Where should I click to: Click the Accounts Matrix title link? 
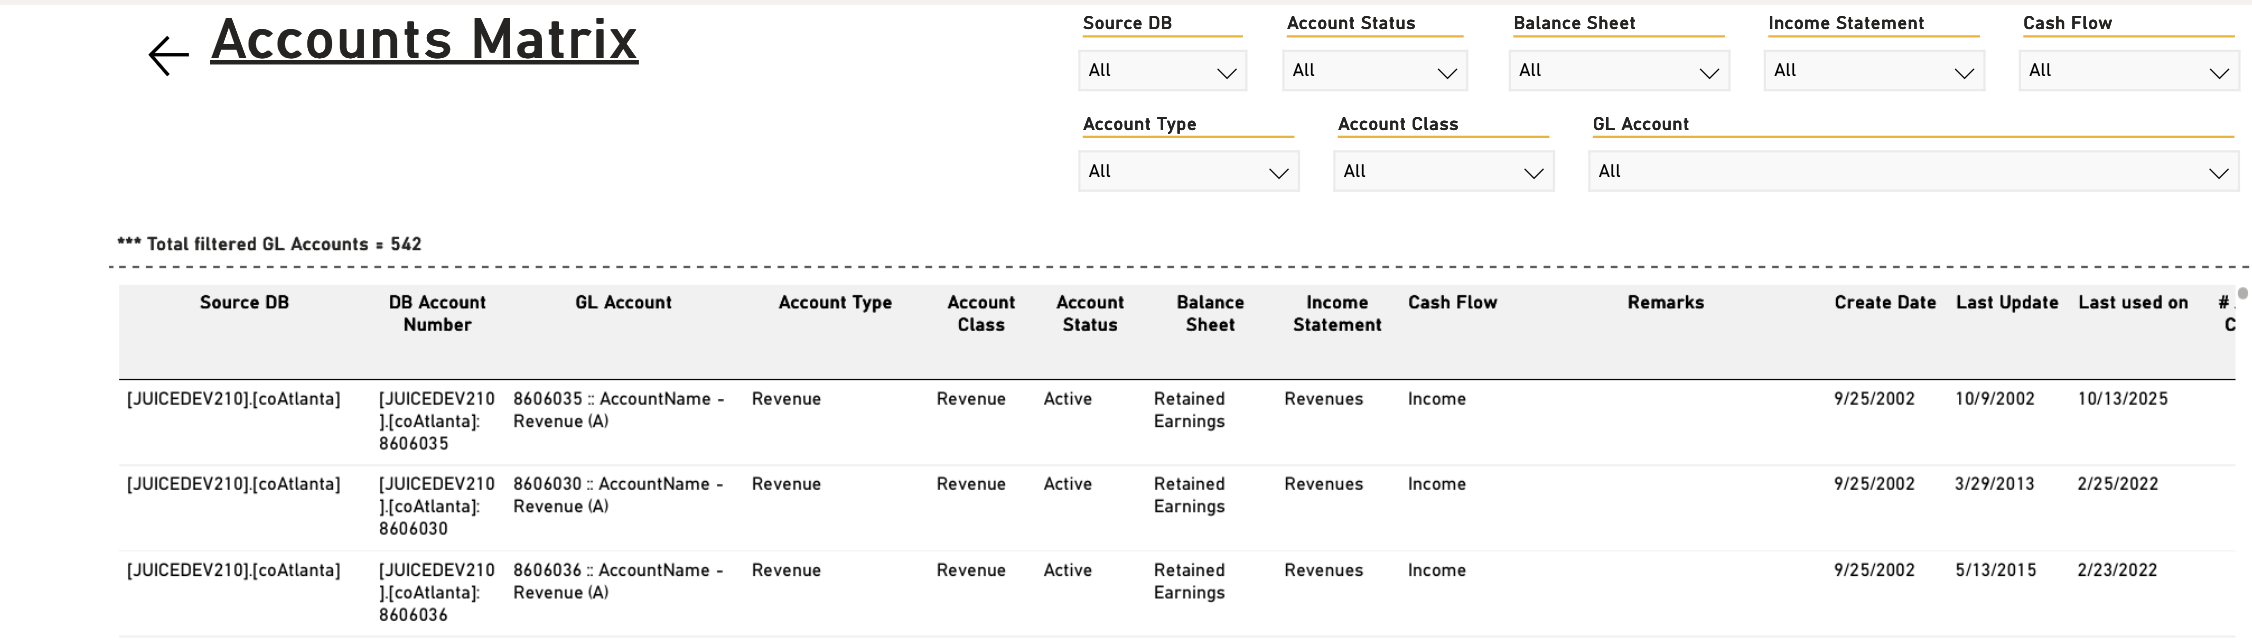(424, 41)
